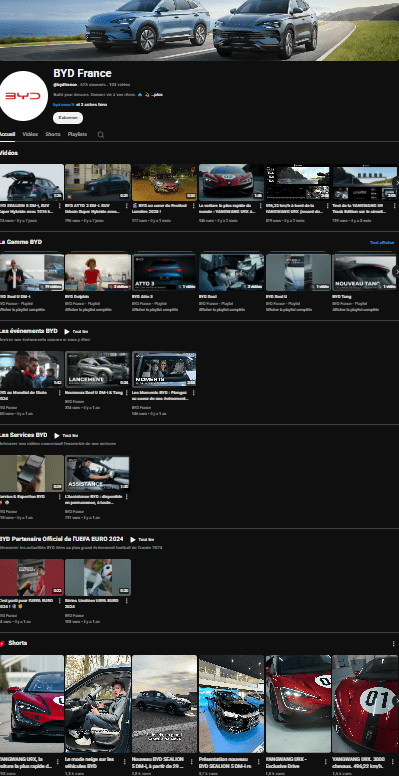Image resolution: width=399 pixels, height=776 pixels.
Task: Open options menu for Séries Limitées UEFA EURO video
Action: [126, 600]
